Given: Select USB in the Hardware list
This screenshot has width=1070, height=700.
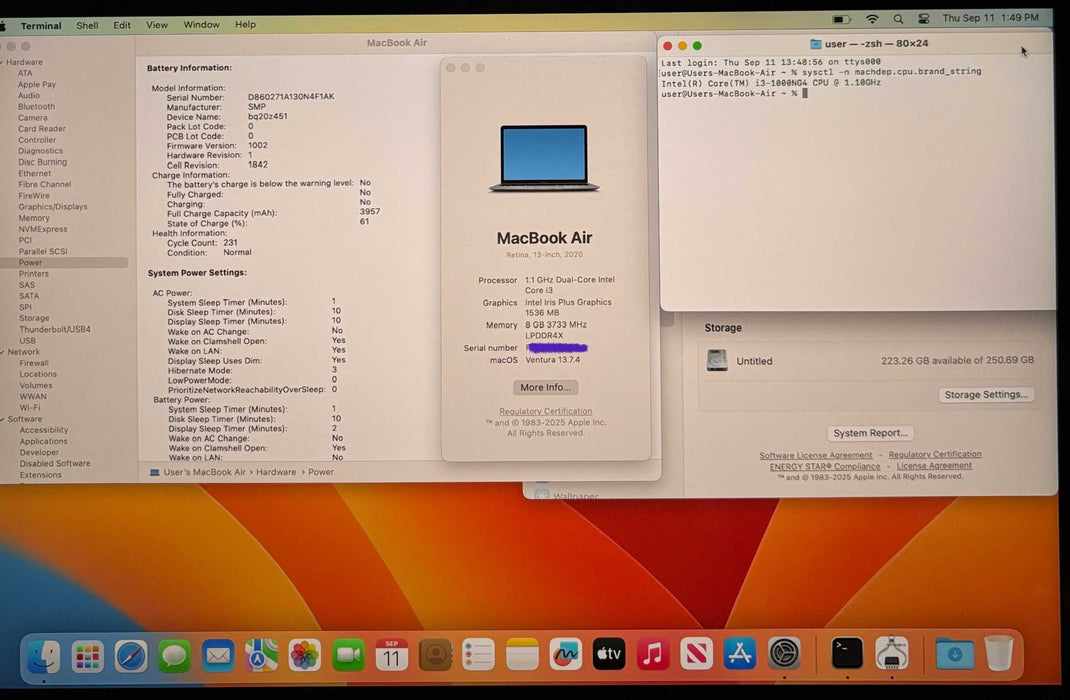Looking at the screenshot, I should click(27, 340).
